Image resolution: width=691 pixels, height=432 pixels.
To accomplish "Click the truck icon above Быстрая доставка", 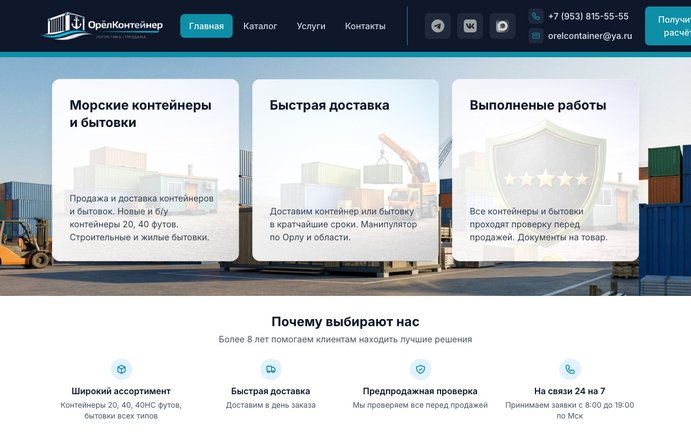I will [x=271, y=369].
